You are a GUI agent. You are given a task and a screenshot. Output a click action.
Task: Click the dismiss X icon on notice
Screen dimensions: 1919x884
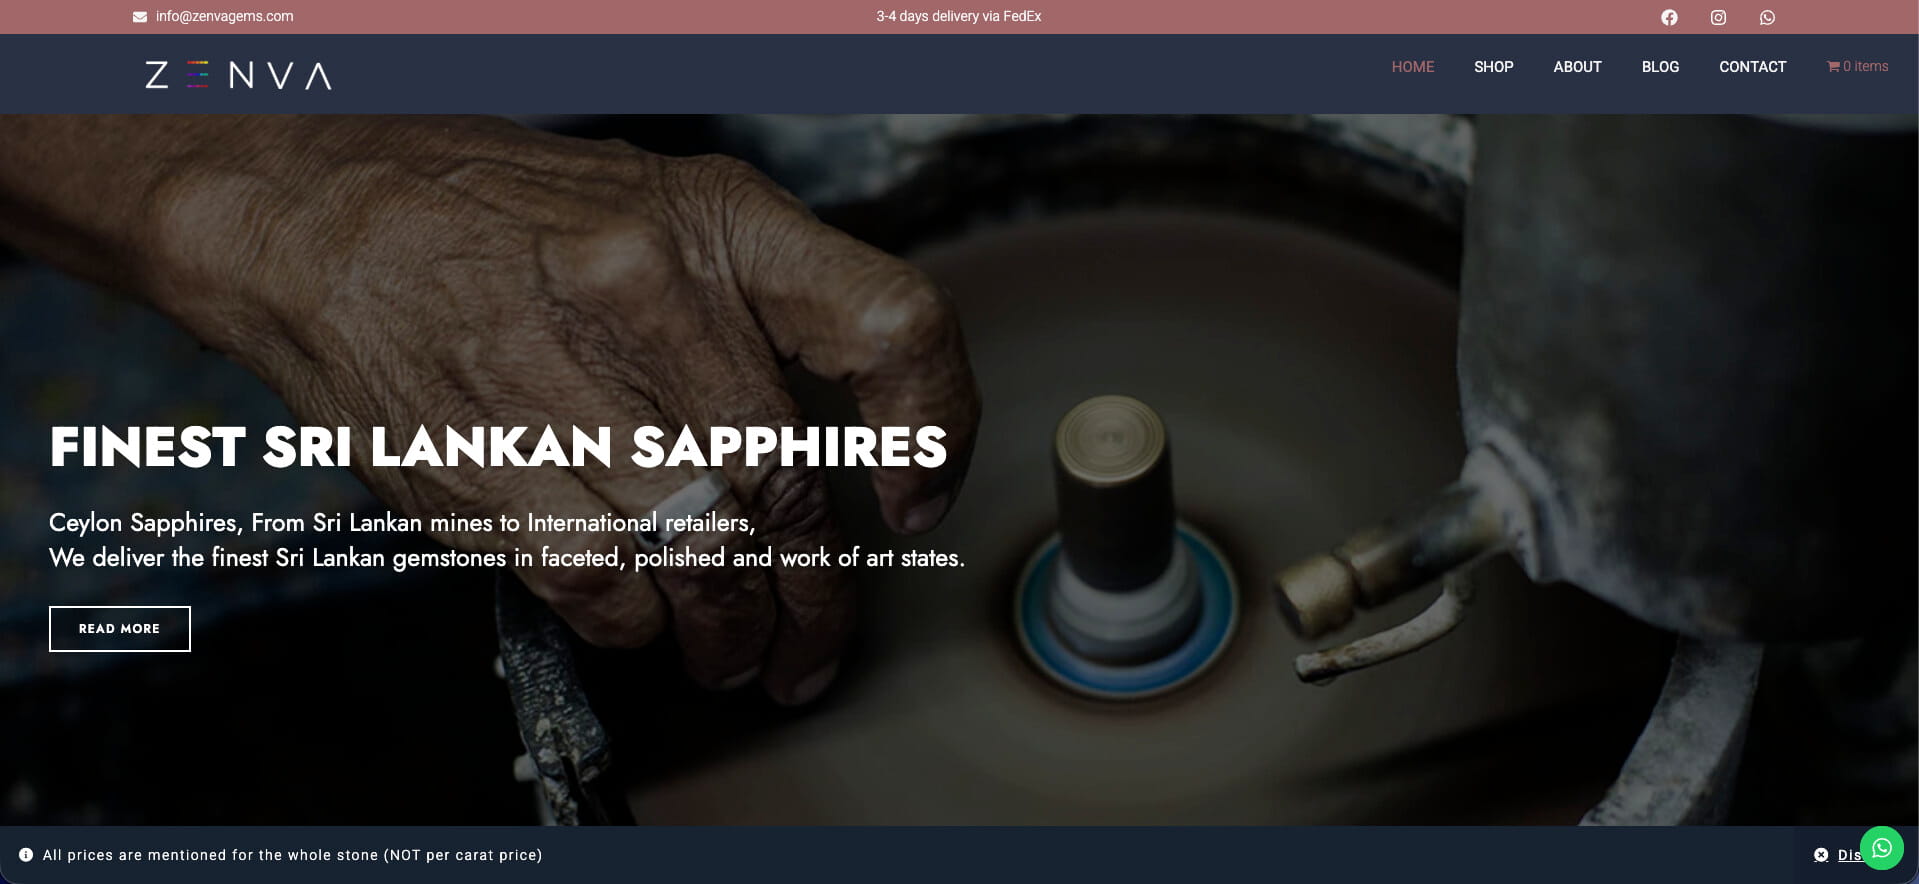1821,855
